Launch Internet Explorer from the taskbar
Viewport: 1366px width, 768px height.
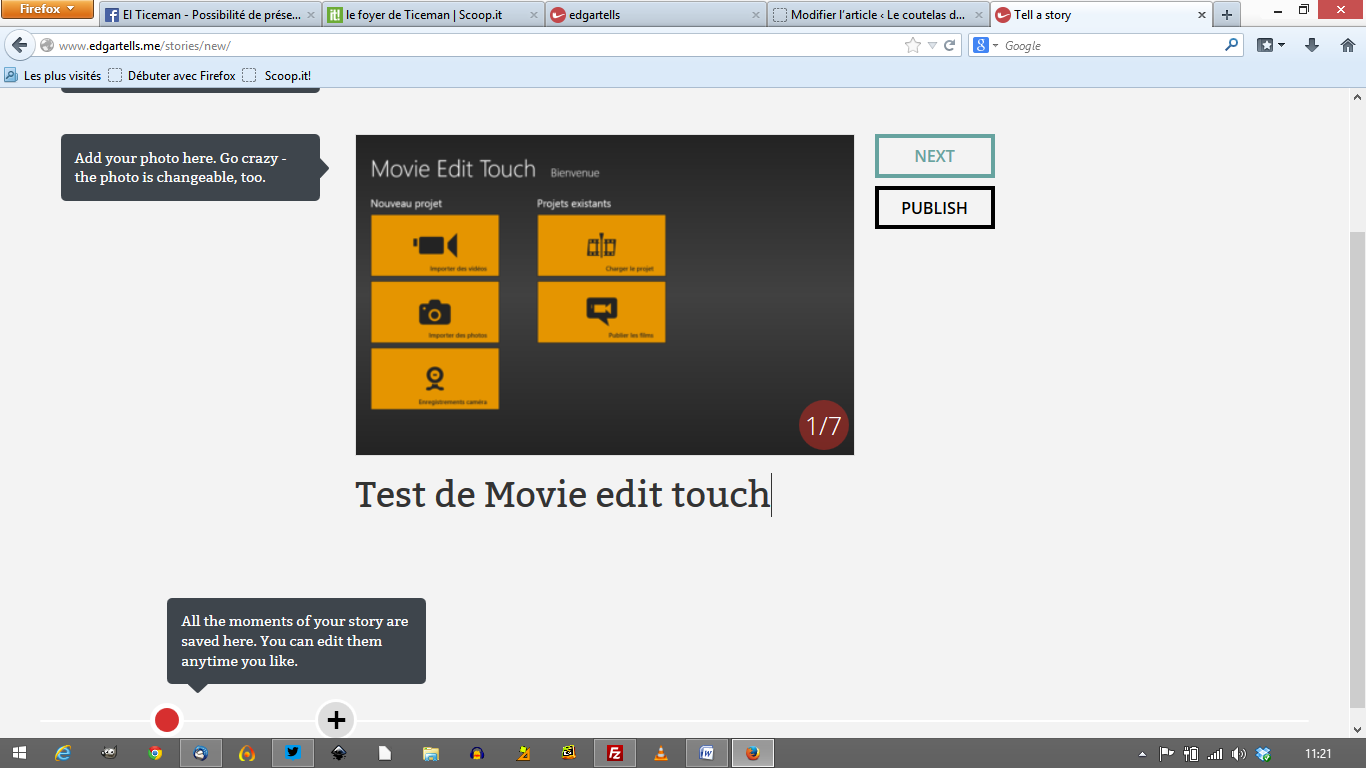(x=64, y=753)
